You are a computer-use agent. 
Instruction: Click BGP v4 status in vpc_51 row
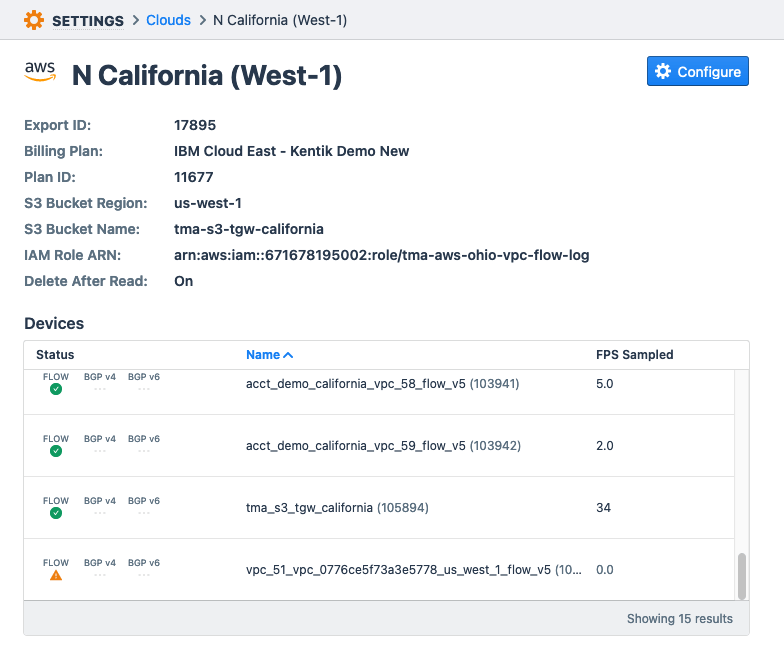coord(100,568)
